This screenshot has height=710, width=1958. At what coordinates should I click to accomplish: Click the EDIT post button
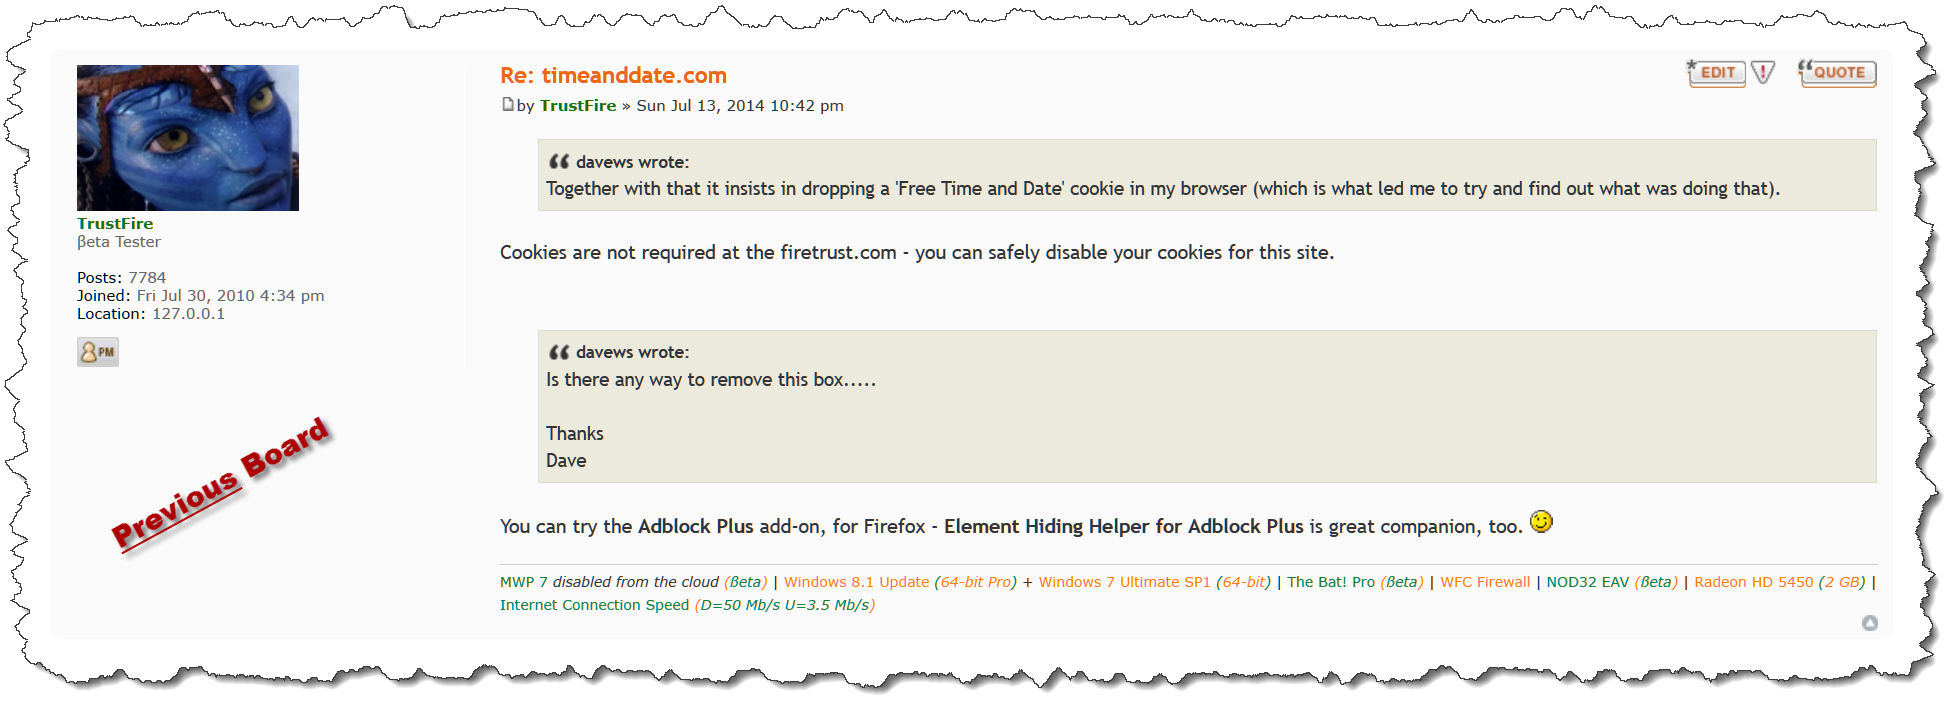(1716, 73)
